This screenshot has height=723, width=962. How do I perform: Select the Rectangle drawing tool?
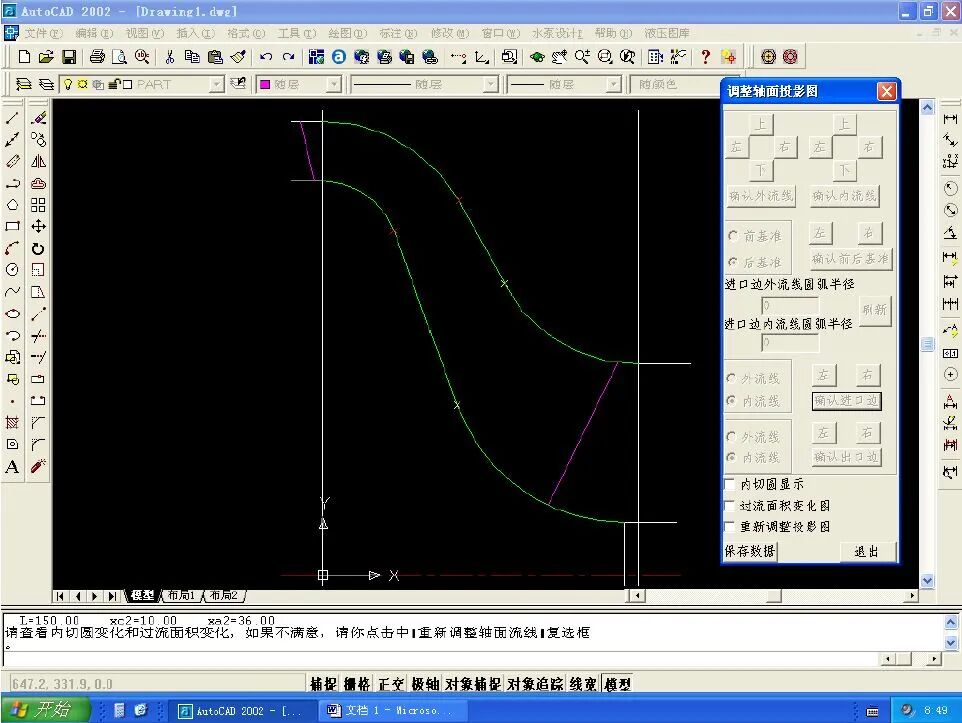coord(12,226)
